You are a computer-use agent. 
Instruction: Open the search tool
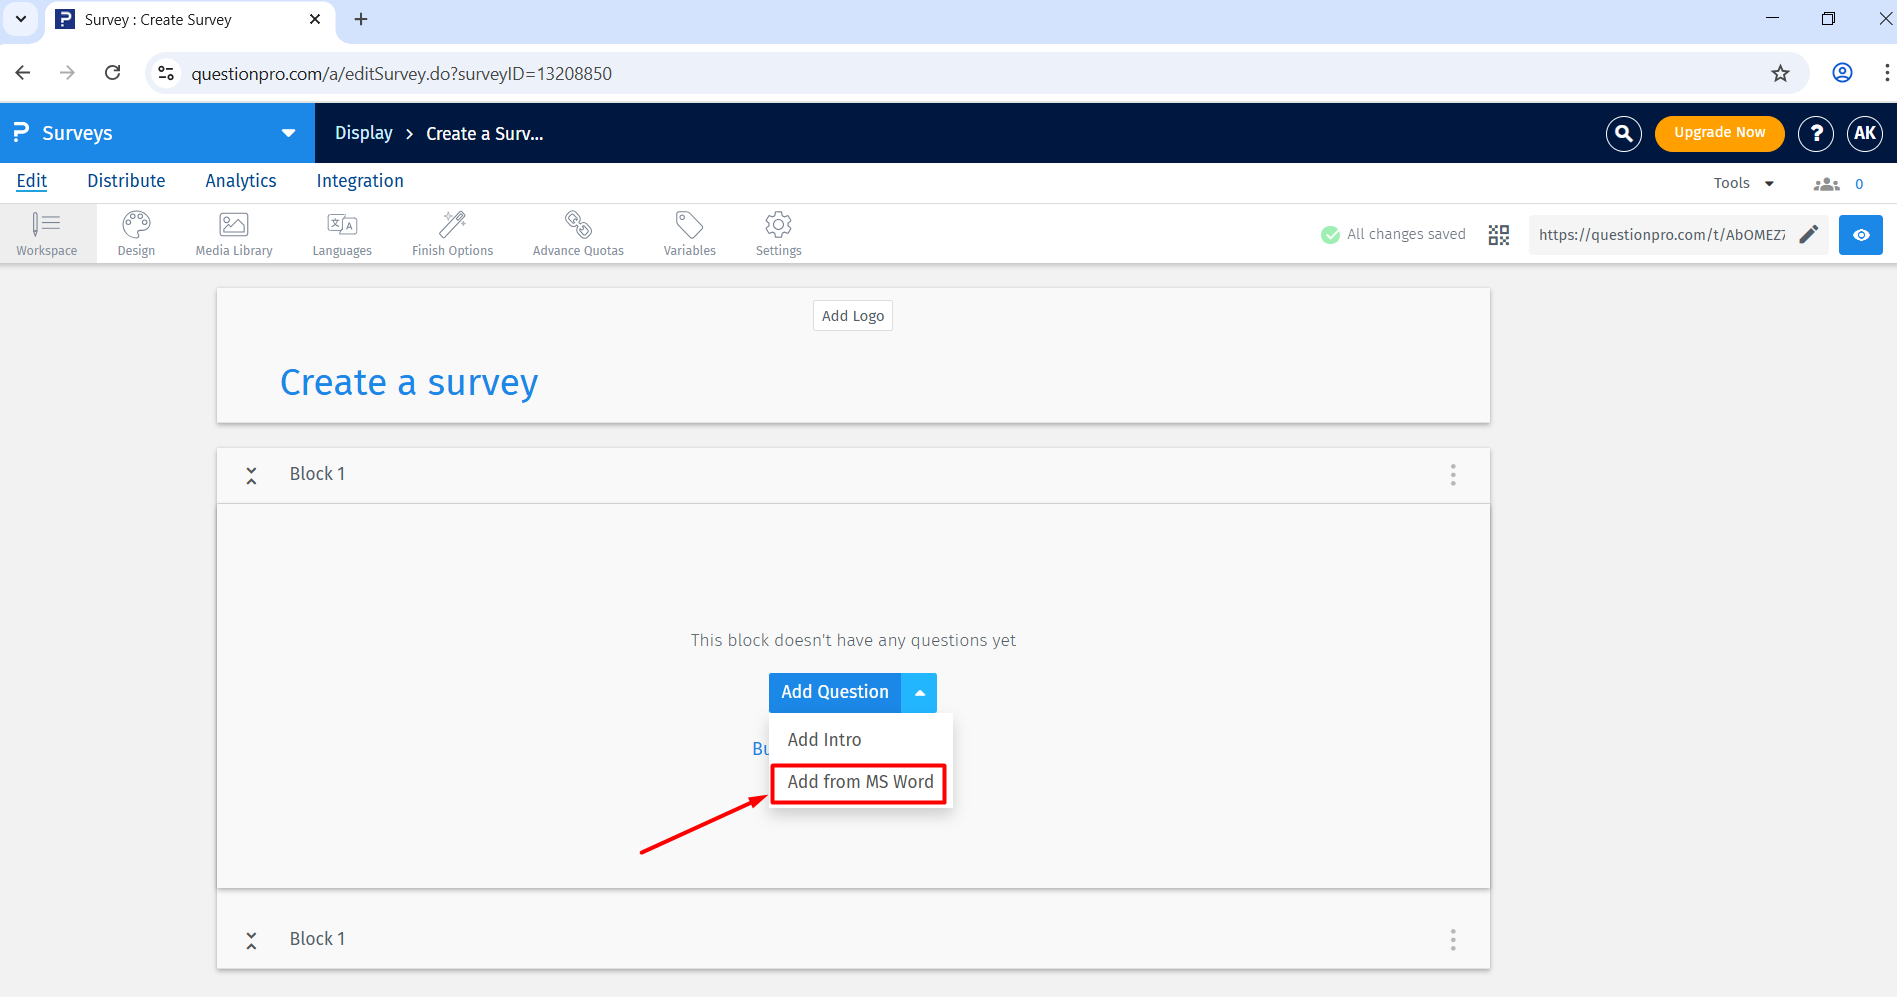tap(1623, 133)
